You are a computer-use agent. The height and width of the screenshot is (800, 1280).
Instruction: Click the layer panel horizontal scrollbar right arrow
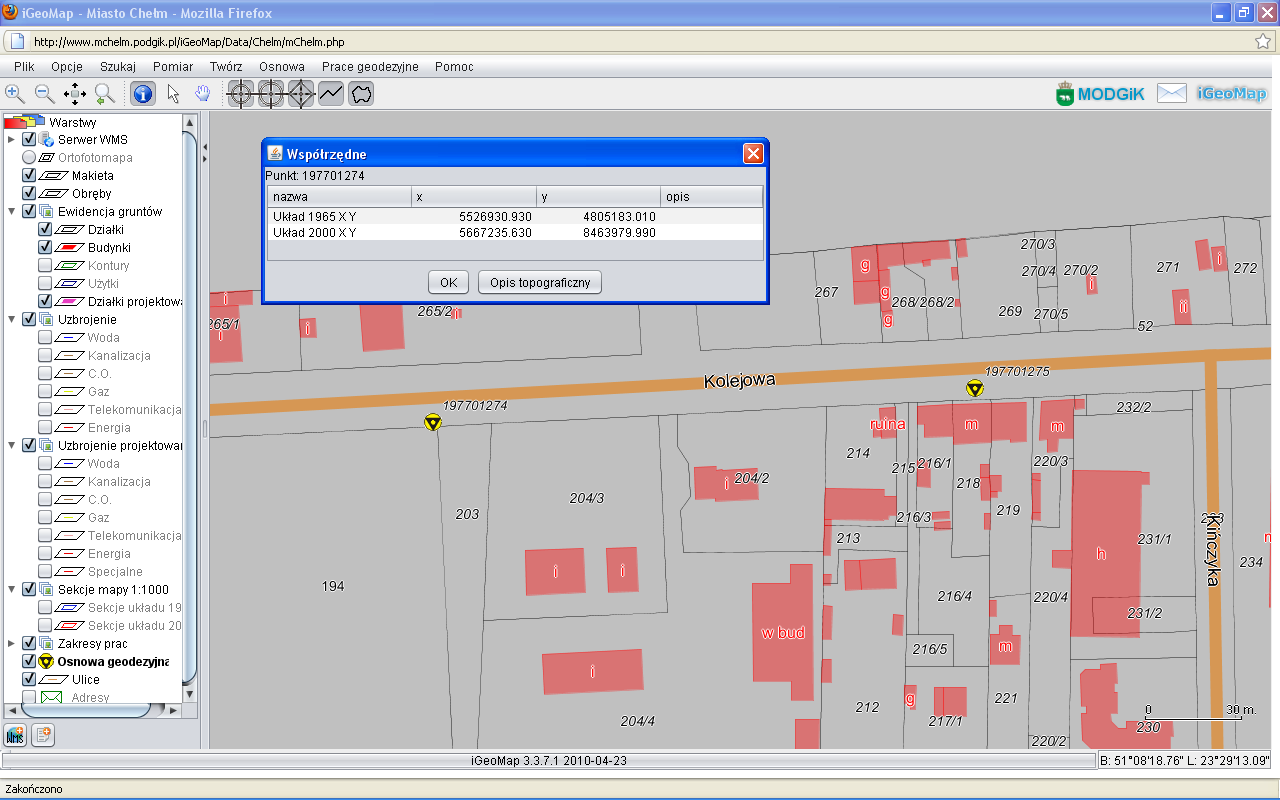click(x=174, y=710)
